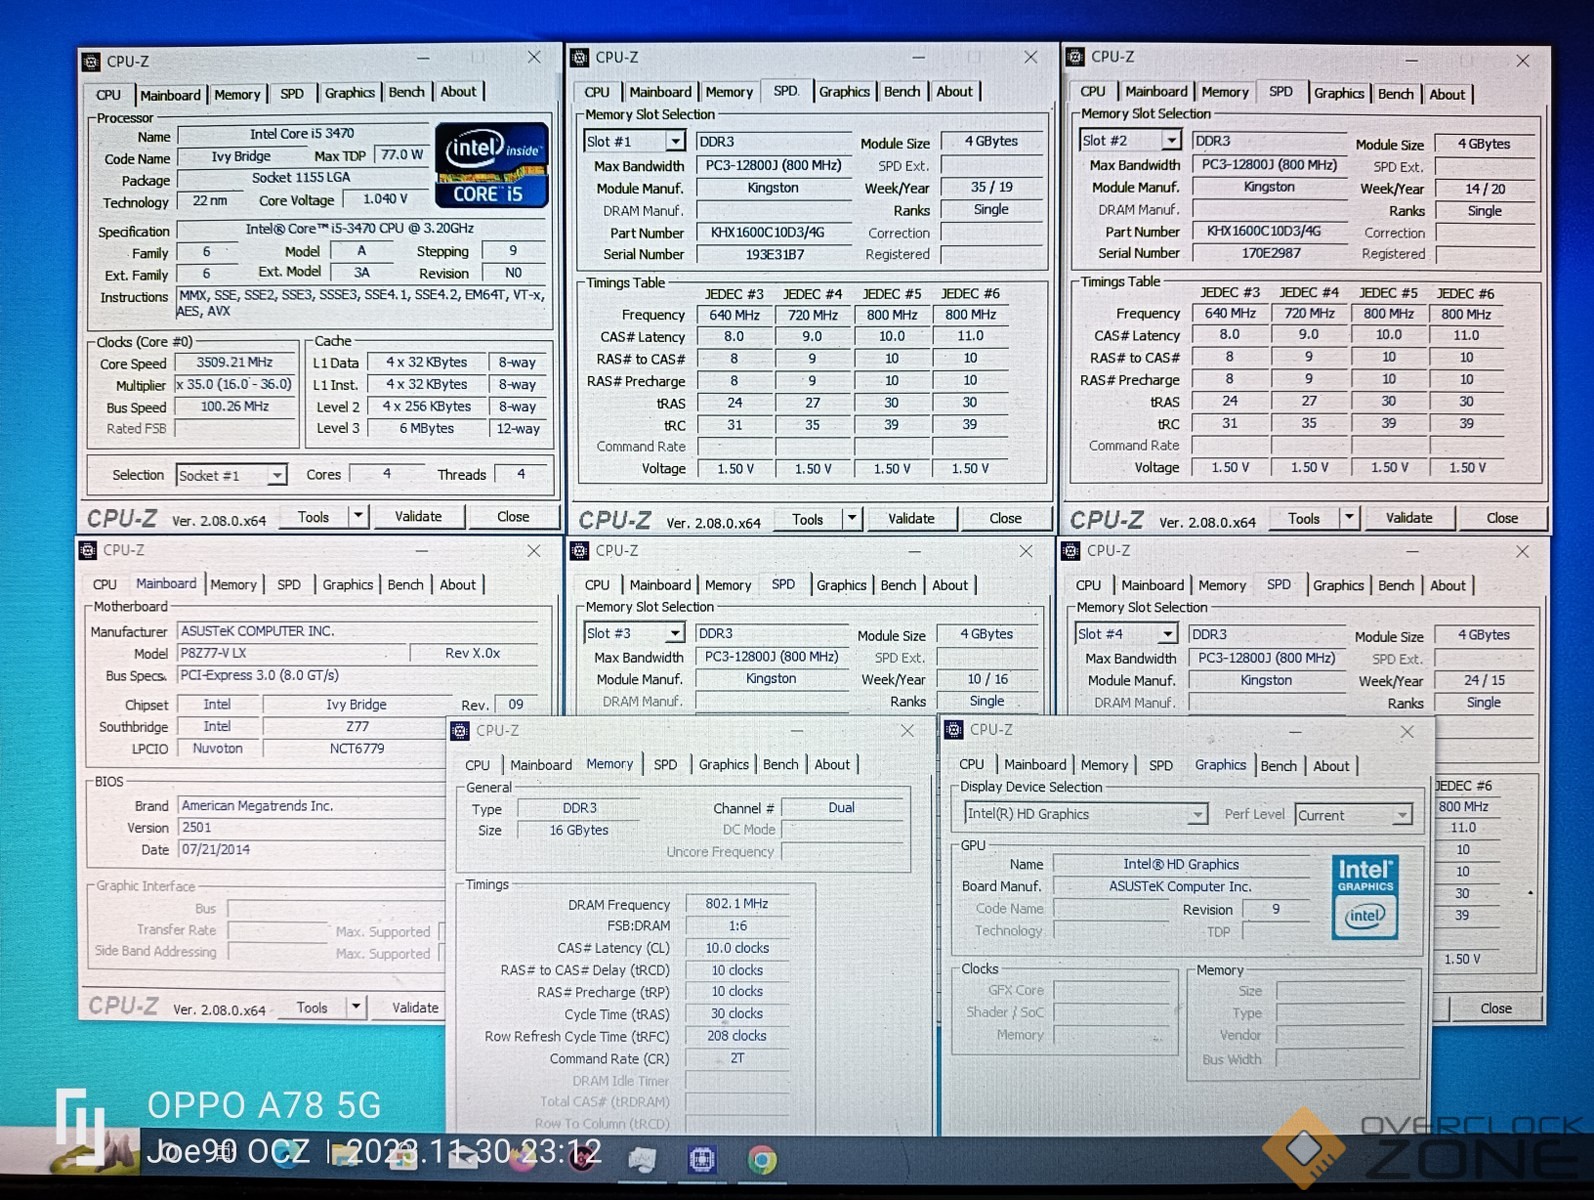The width and height of the screenshot is (1594, 1200).
Task: Click Tools button in the Mainboard window
Action: pyautogui.click(x=312, y=1007)
